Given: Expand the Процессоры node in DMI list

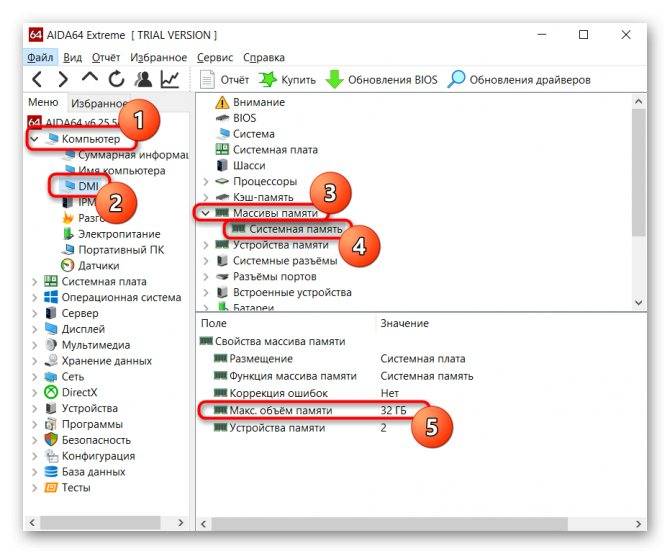Looking at the screenshot, I should tap(206, 182).
